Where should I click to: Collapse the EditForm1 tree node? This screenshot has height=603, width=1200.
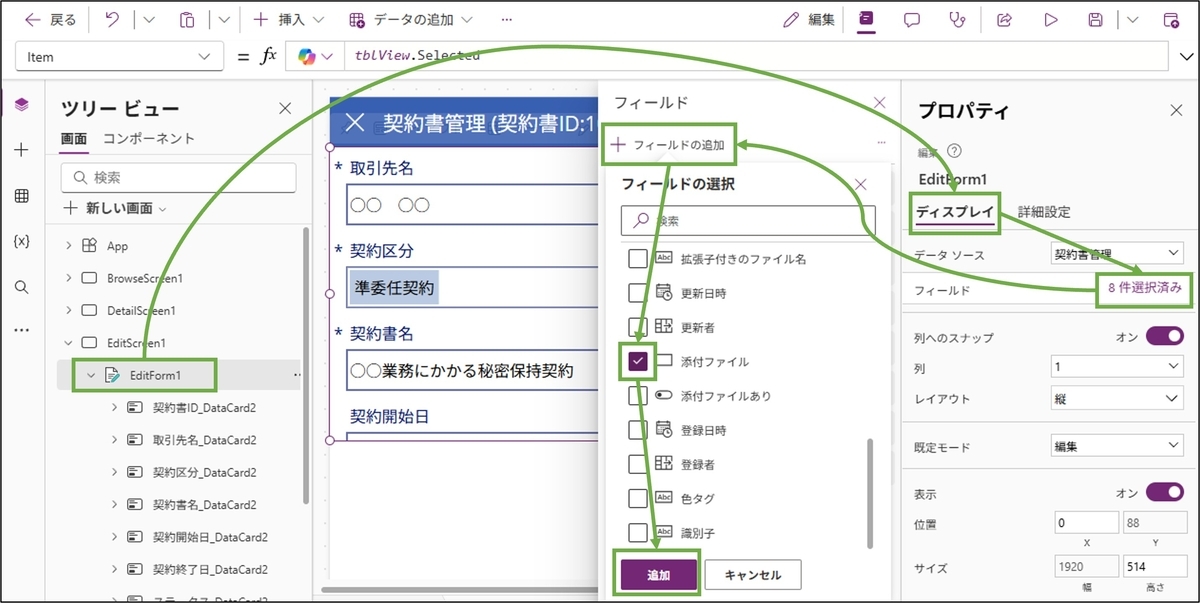[91, 375]
